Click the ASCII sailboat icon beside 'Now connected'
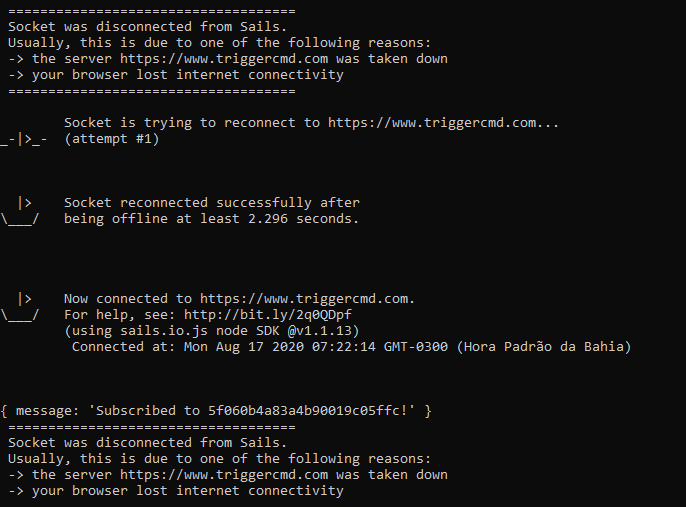 (x=20, y=307)
